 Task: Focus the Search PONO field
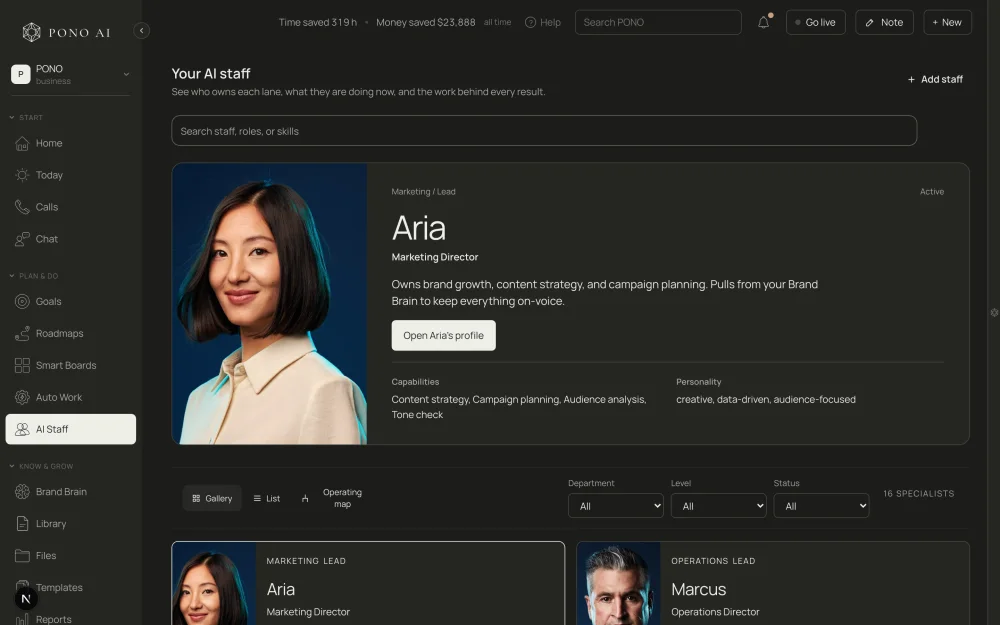click(658, 22)
